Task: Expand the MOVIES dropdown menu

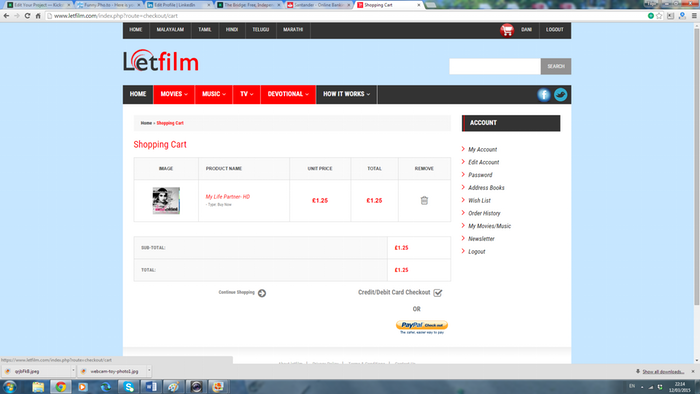Action: click(174, 94)
